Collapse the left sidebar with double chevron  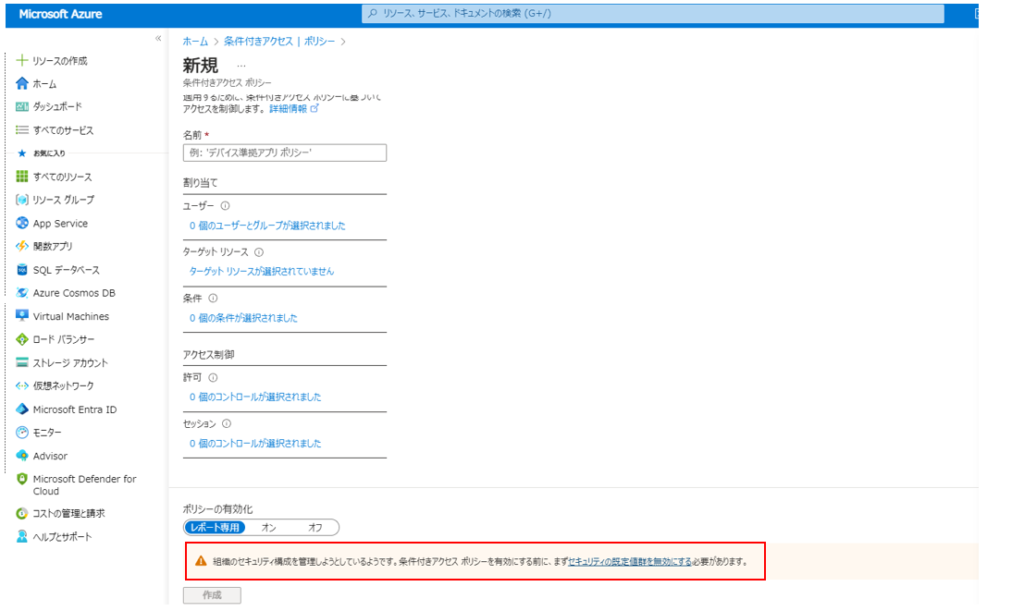pyautogui.click(x=158, y=39)
